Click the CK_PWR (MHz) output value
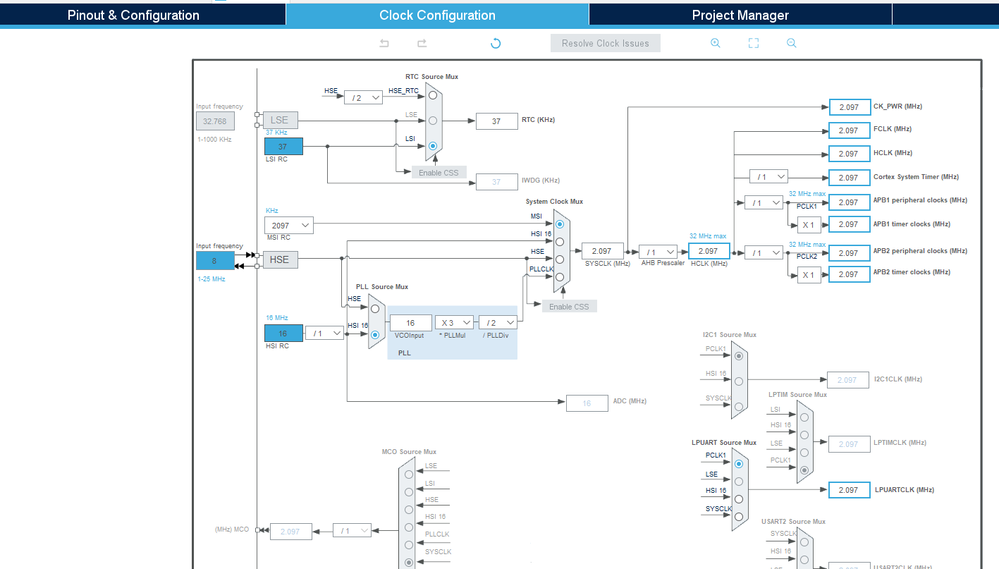 point(849,107)
